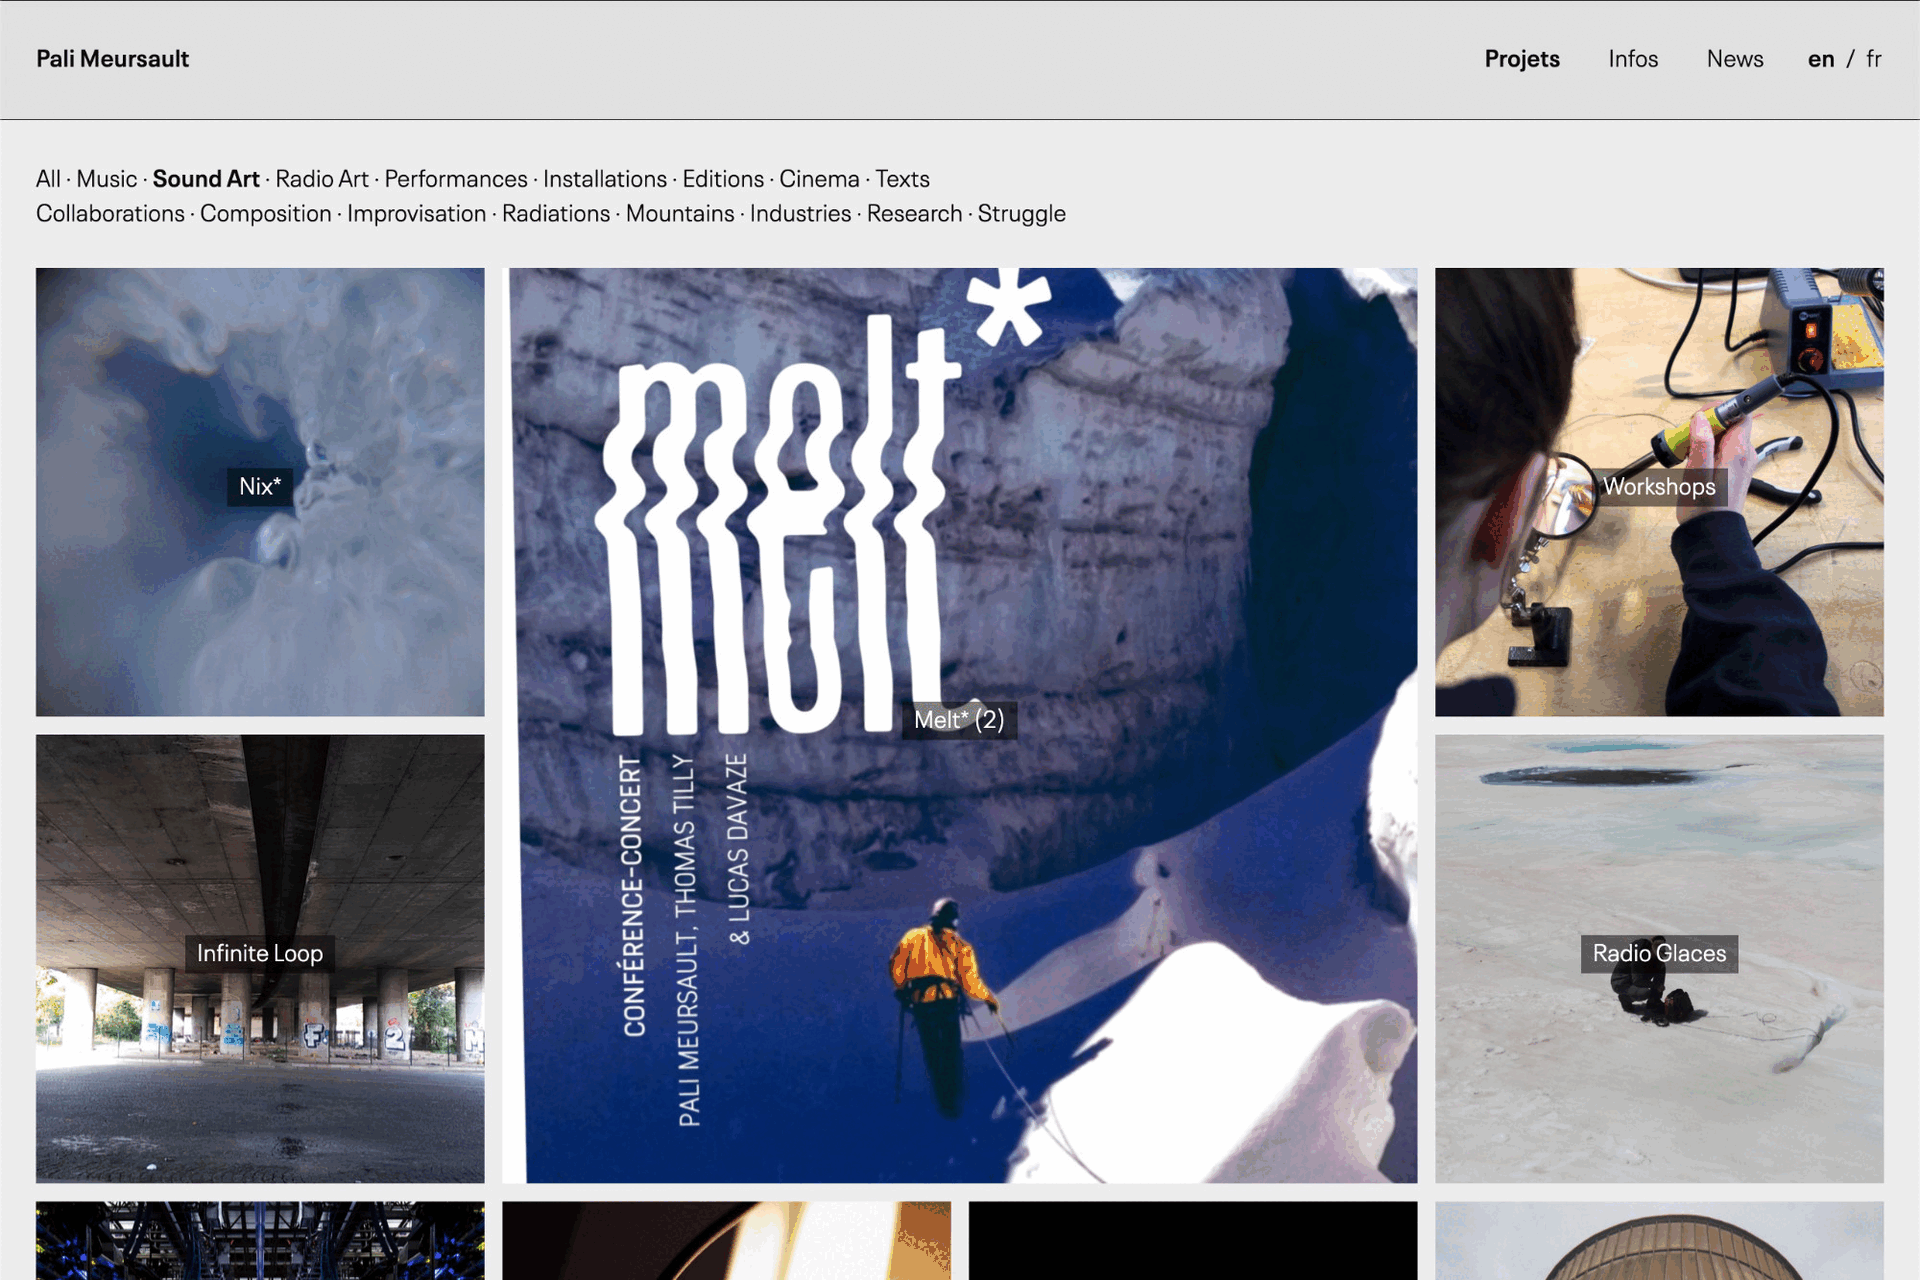1920x1280 pixels.
Task: Filter projects by Music
Action: [x=106, y=179]
